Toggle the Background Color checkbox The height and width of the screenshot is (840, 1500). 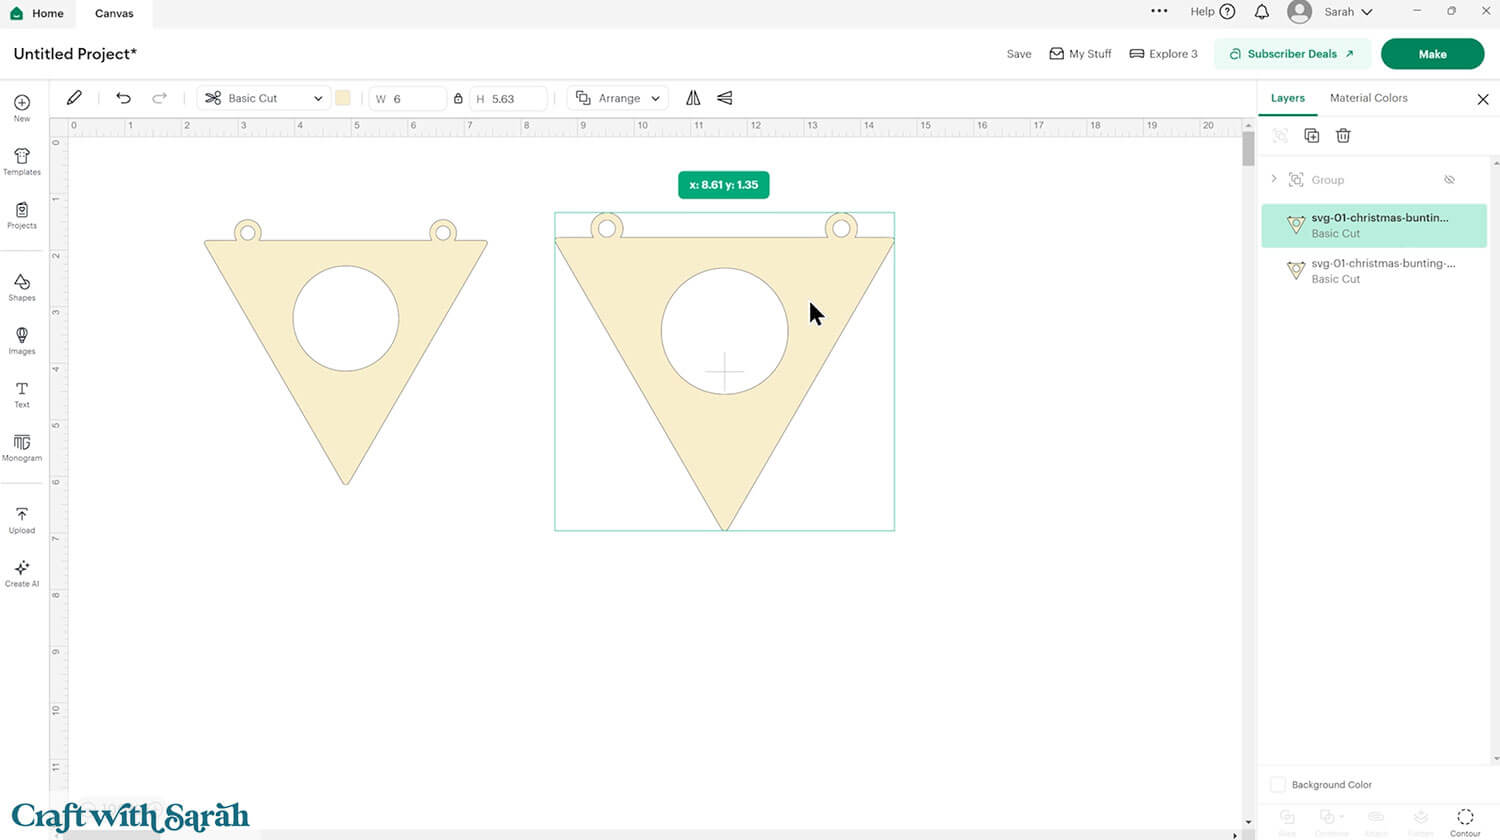coord(1277,784)
